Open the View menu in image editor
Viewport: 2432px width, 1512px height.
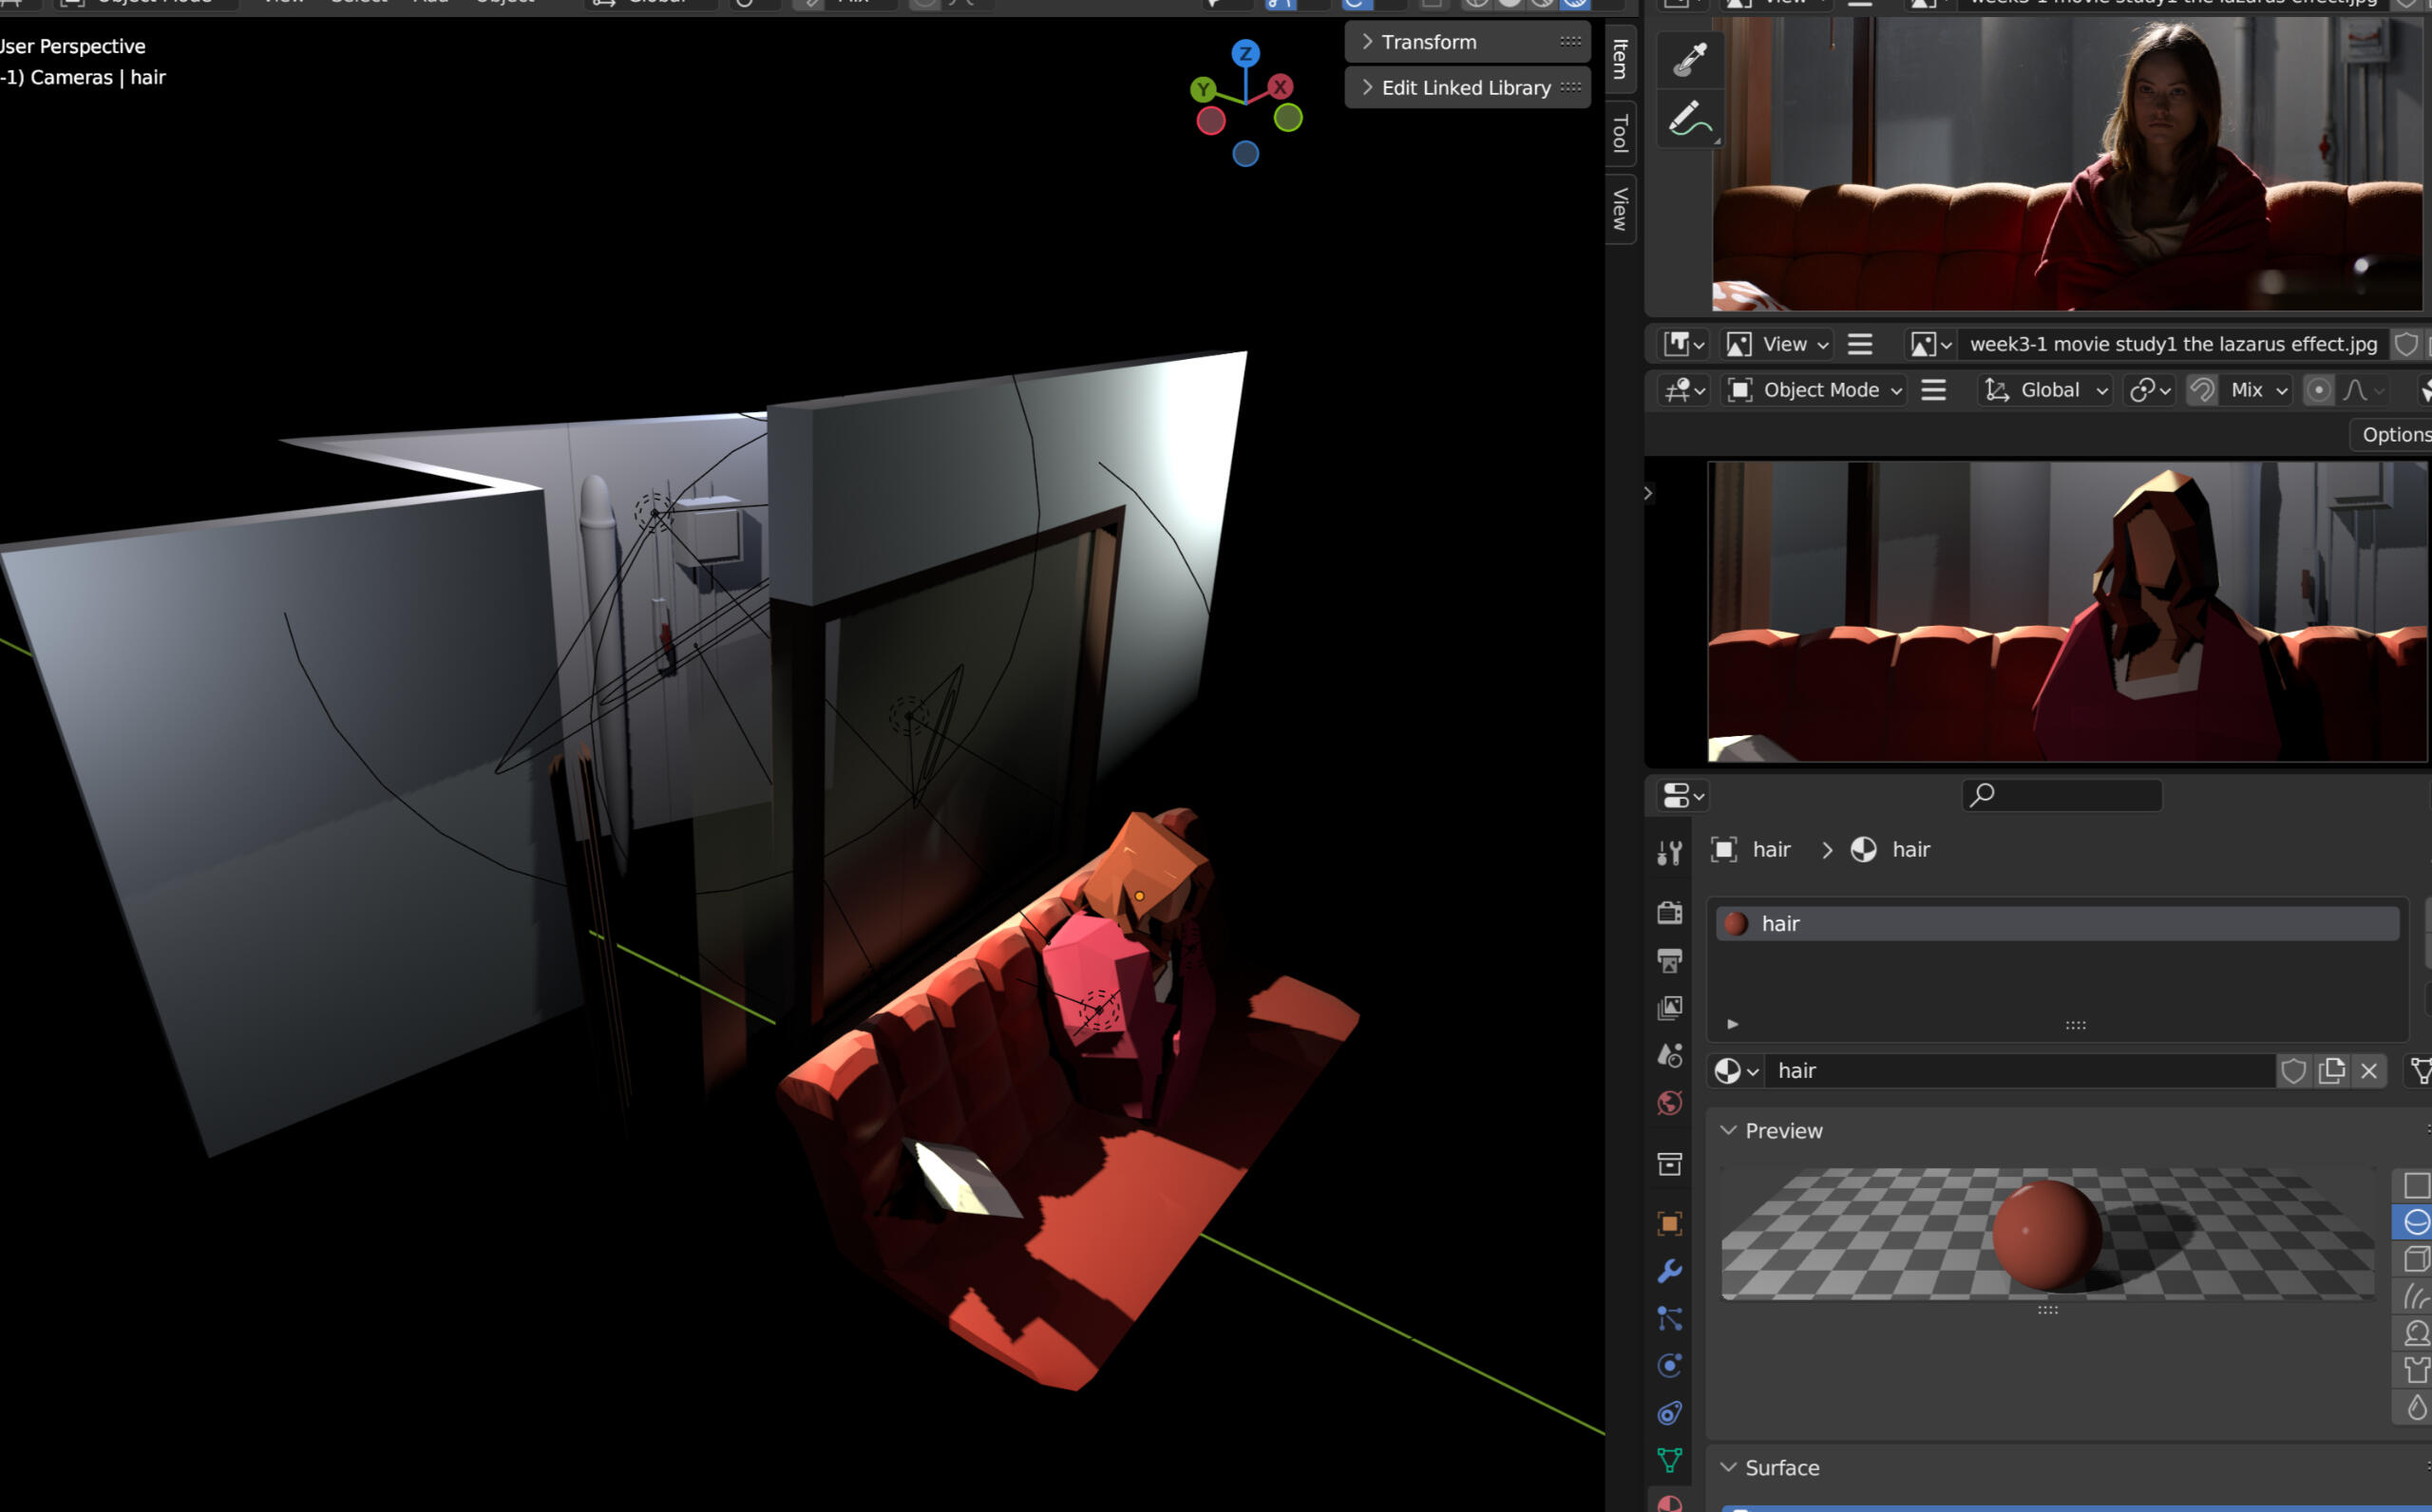[1783, 345]
